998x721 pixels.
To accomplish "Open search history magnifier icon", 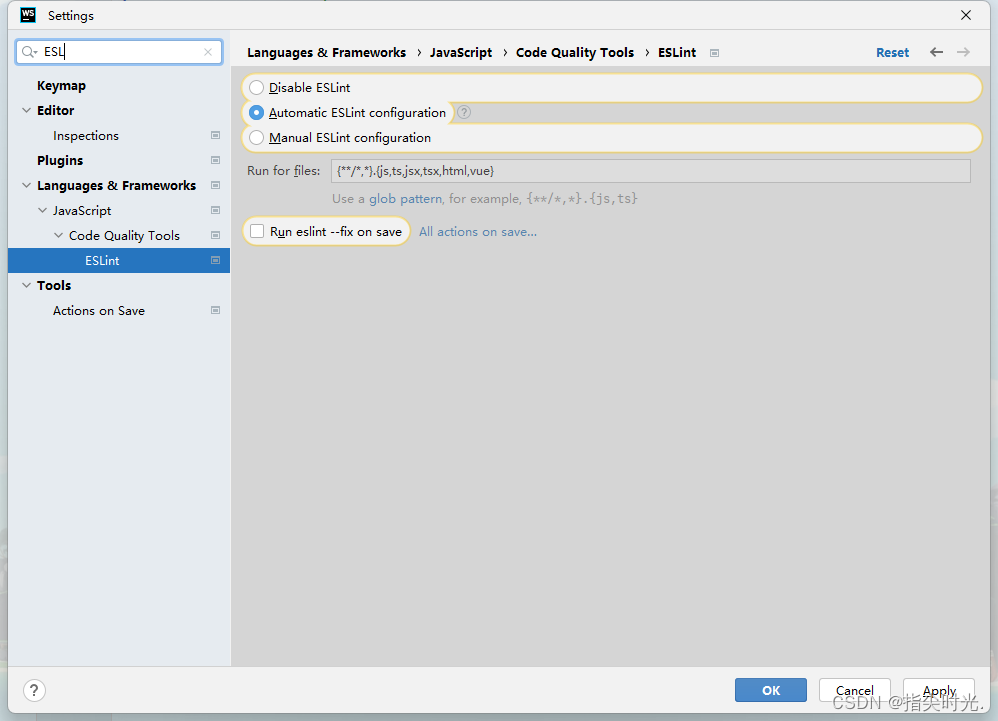I will pos(29,52).
